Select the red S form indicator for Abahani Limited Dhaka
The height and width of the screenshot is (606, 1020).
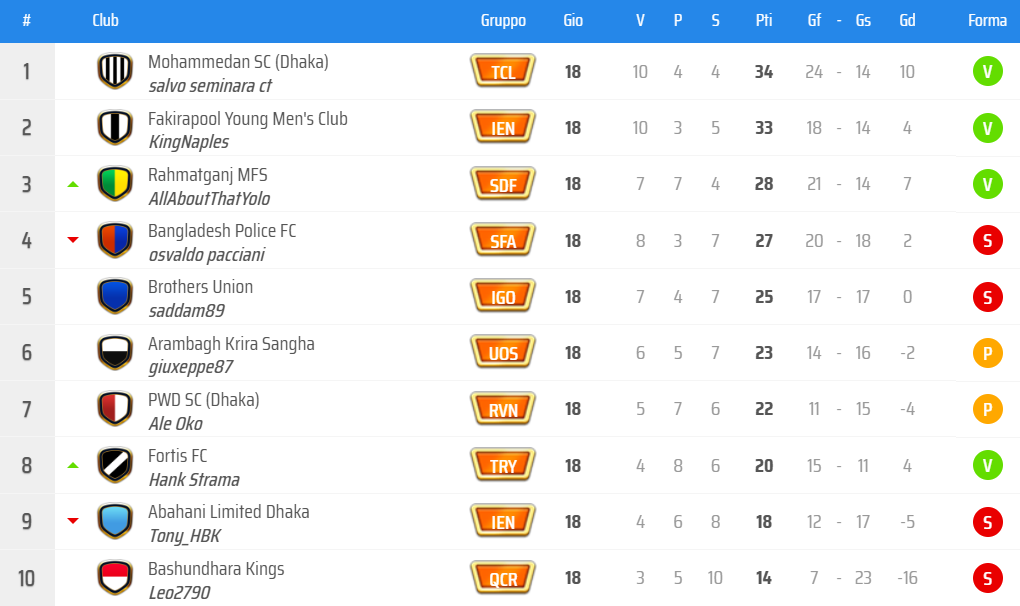[987, 521]
